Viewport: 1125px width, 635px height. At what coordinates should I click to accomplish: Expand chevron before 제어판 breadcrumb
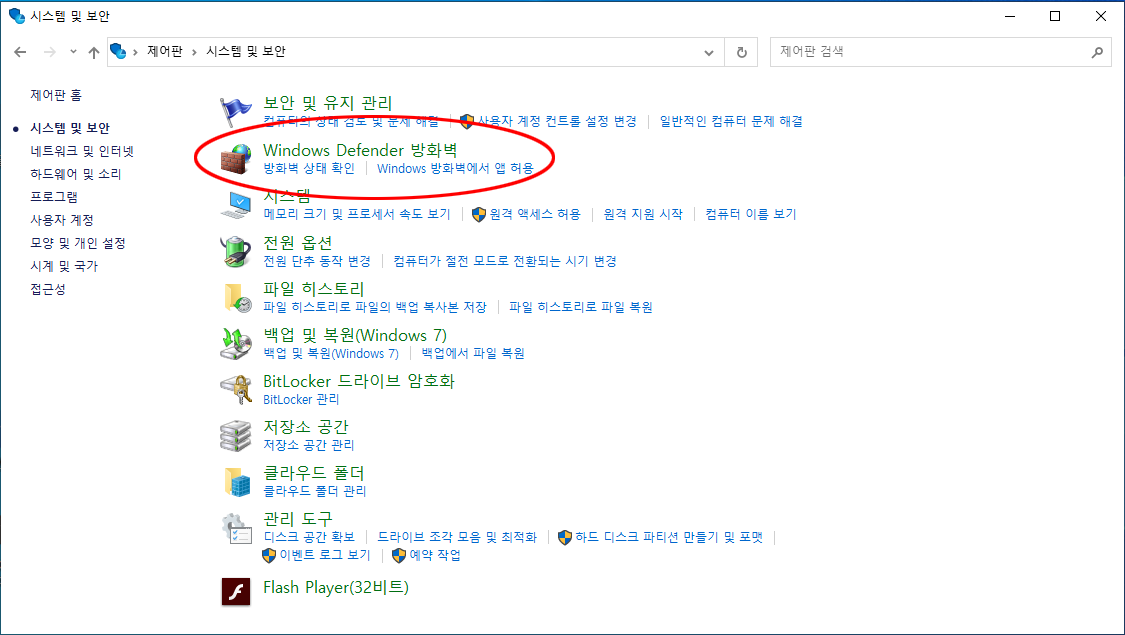pos(135,52)
